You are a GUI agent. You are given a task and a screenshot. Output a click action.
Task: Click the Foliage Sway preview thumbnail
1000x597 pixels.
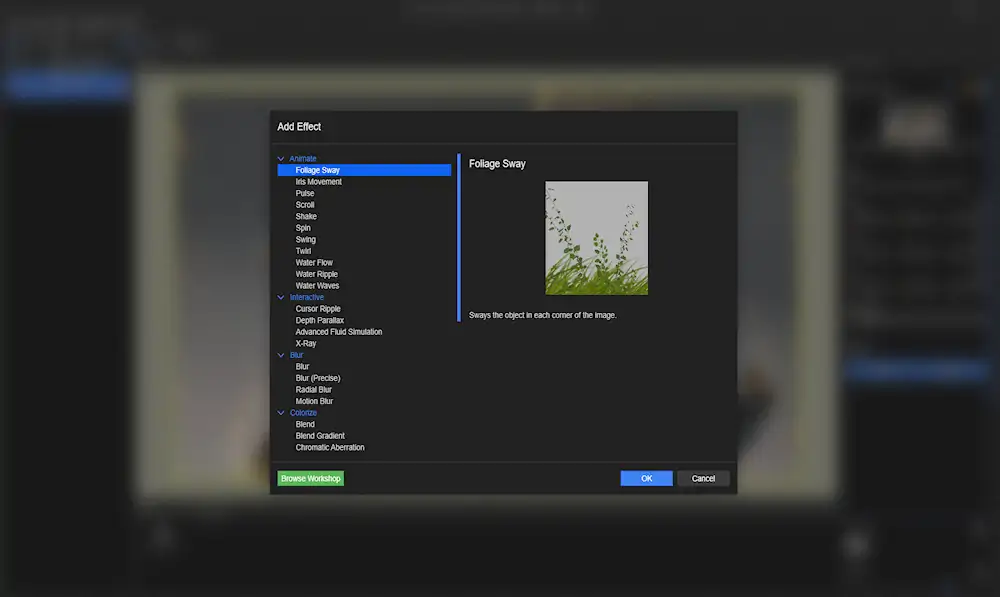coord(596,238)
